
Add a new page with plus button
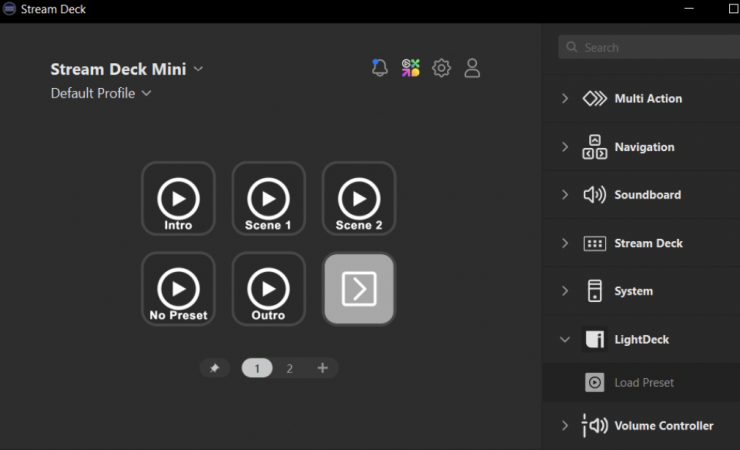322,368
